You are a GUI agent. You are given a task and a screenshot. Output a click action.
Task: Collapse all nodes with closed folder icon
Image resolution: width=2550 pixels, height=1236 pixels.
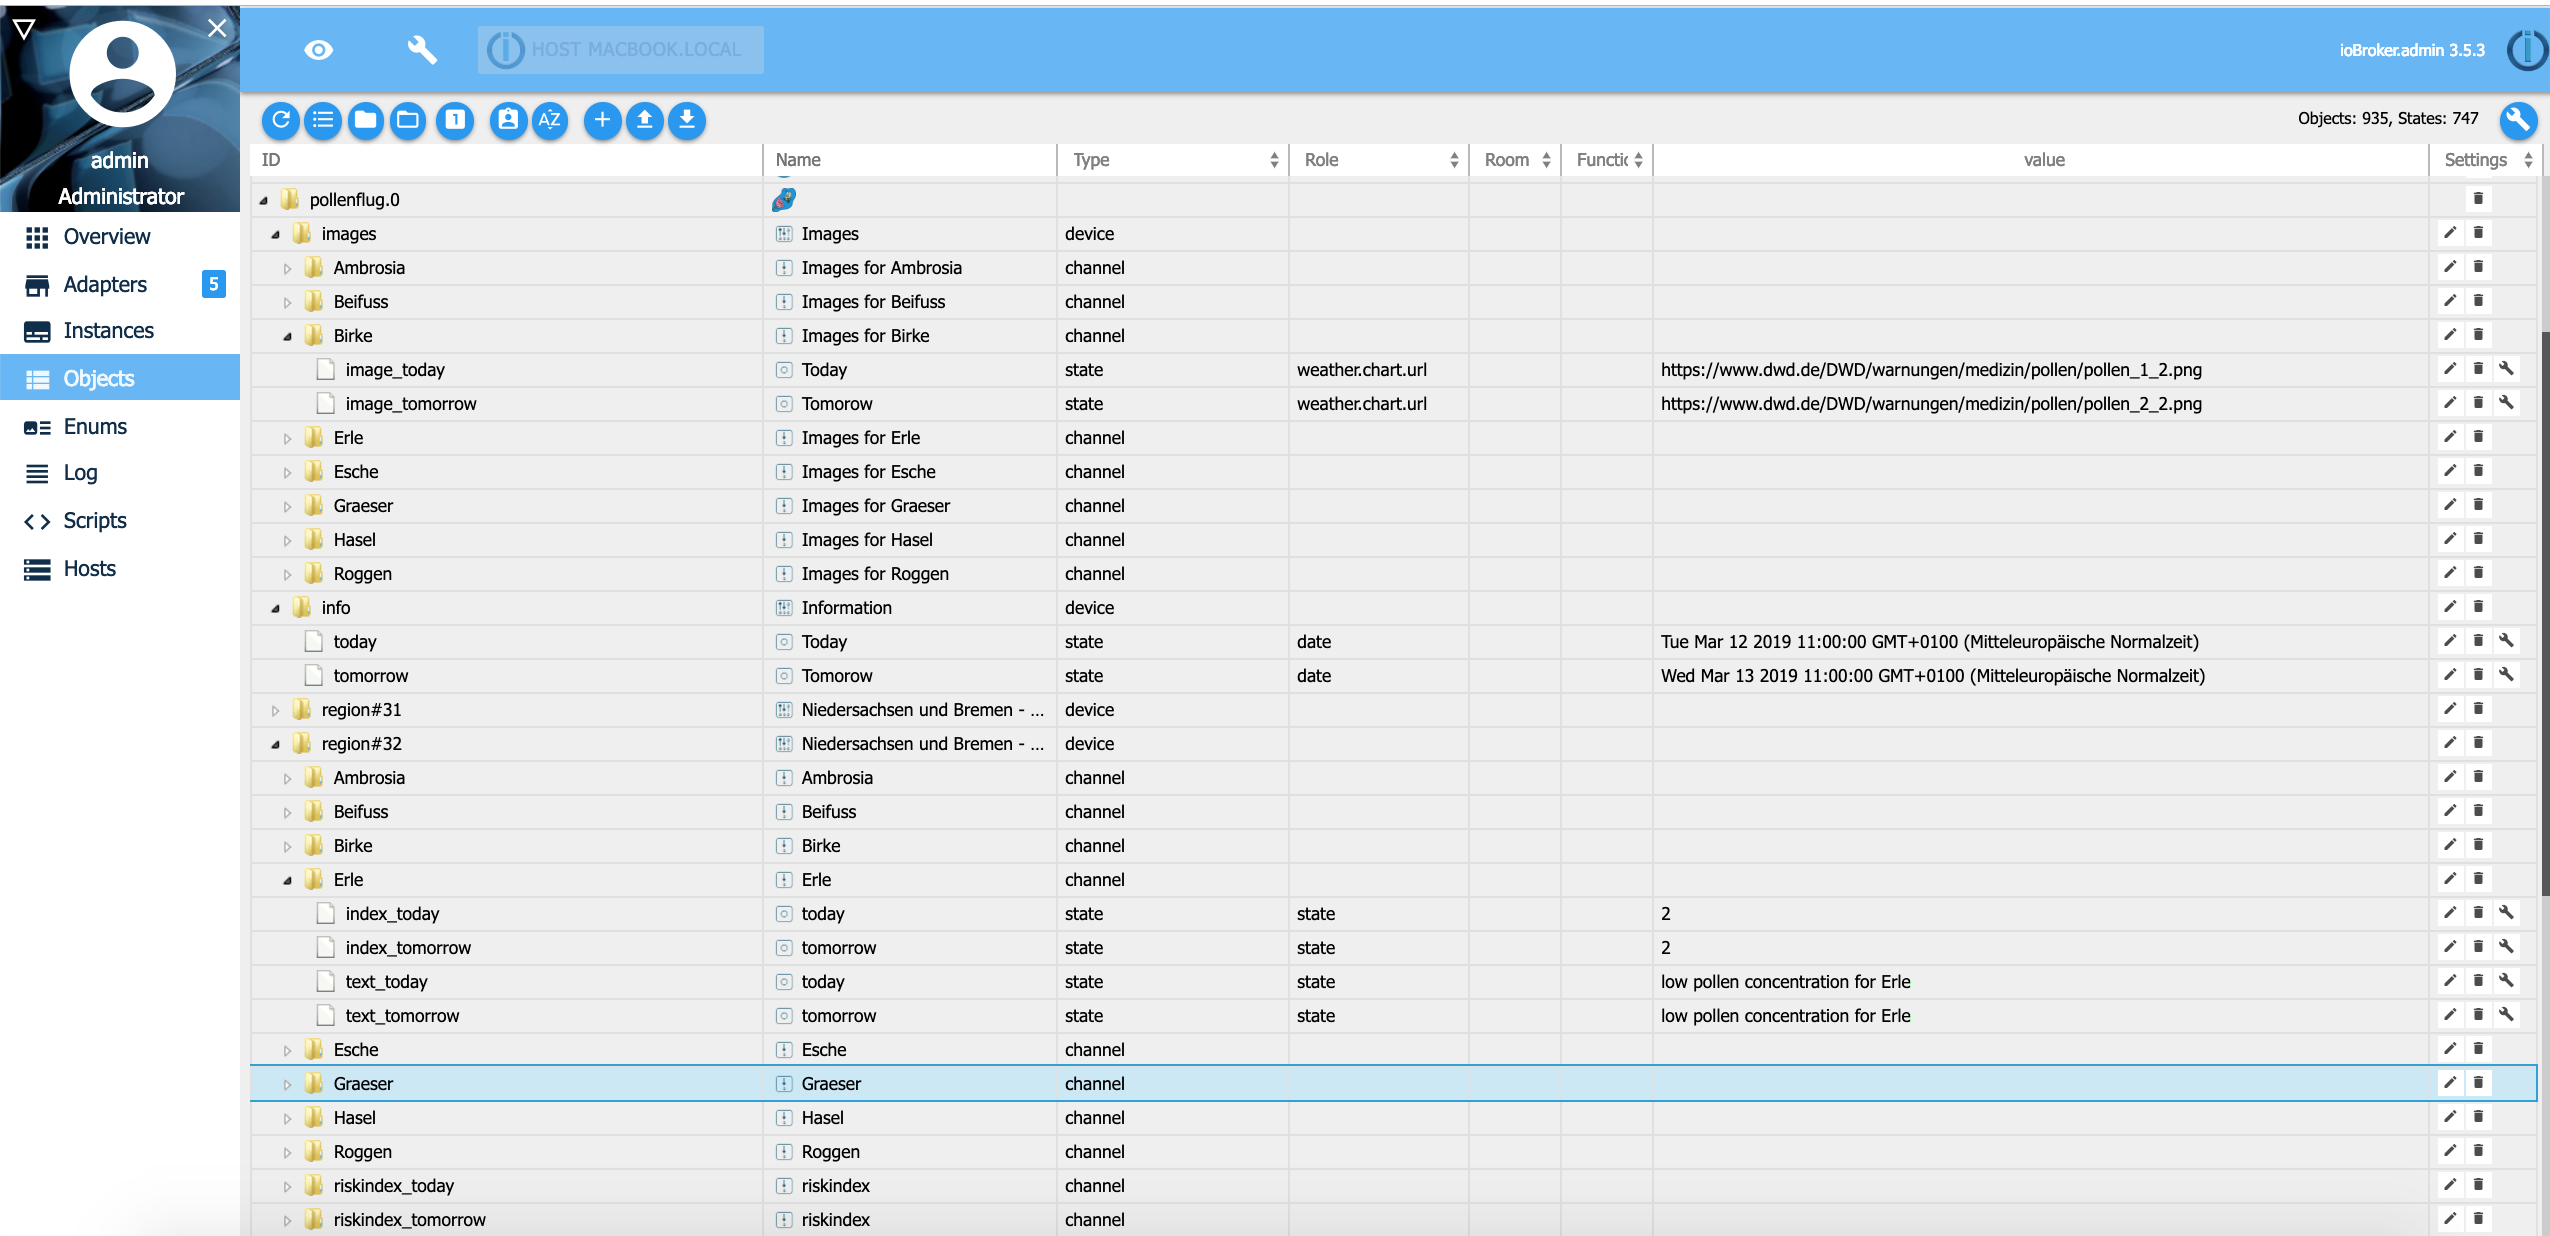(x=365, y=121)
